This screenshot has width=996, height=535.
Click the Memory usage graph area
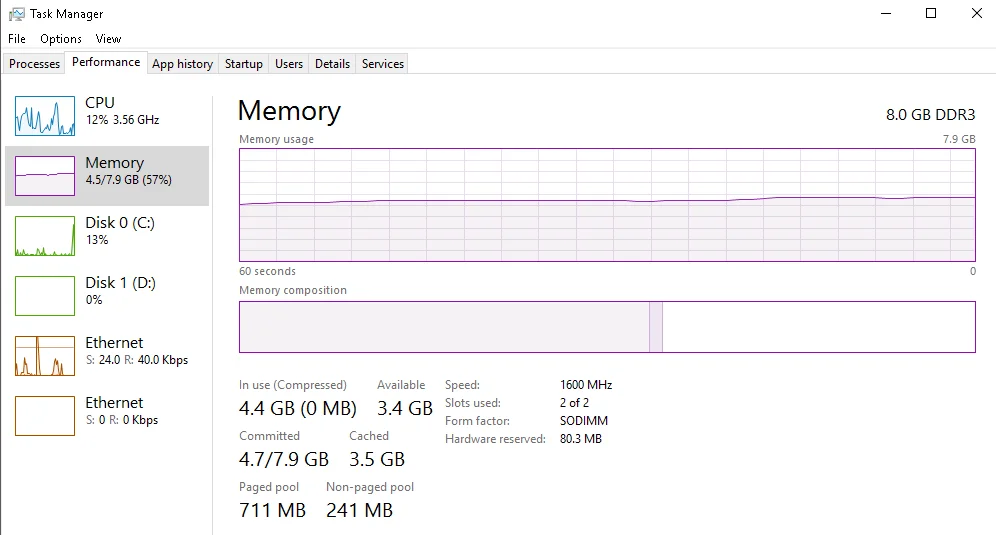[607, 205]
